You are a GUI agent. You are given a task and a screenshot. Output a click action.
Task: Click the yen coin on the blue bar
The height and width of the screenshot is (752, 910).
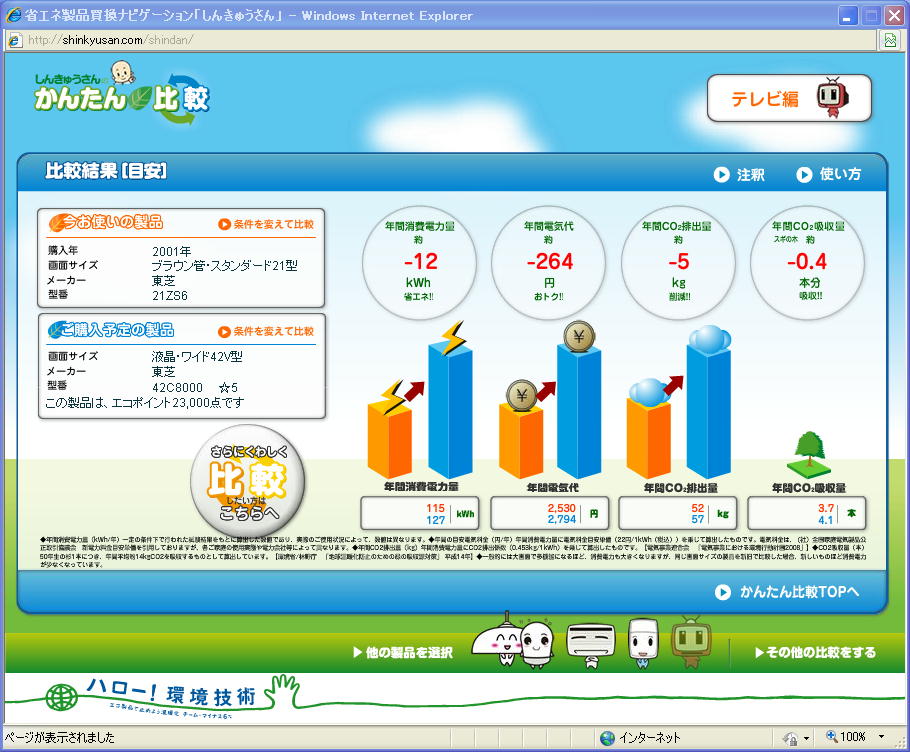tap(579, 336)
